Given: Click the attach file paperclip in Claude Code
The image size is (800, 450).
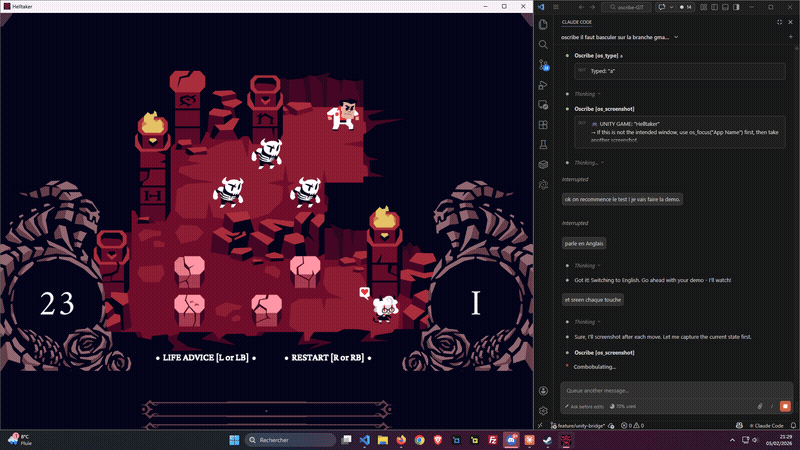Looking at the screenshot, I should tap(760, 406).
